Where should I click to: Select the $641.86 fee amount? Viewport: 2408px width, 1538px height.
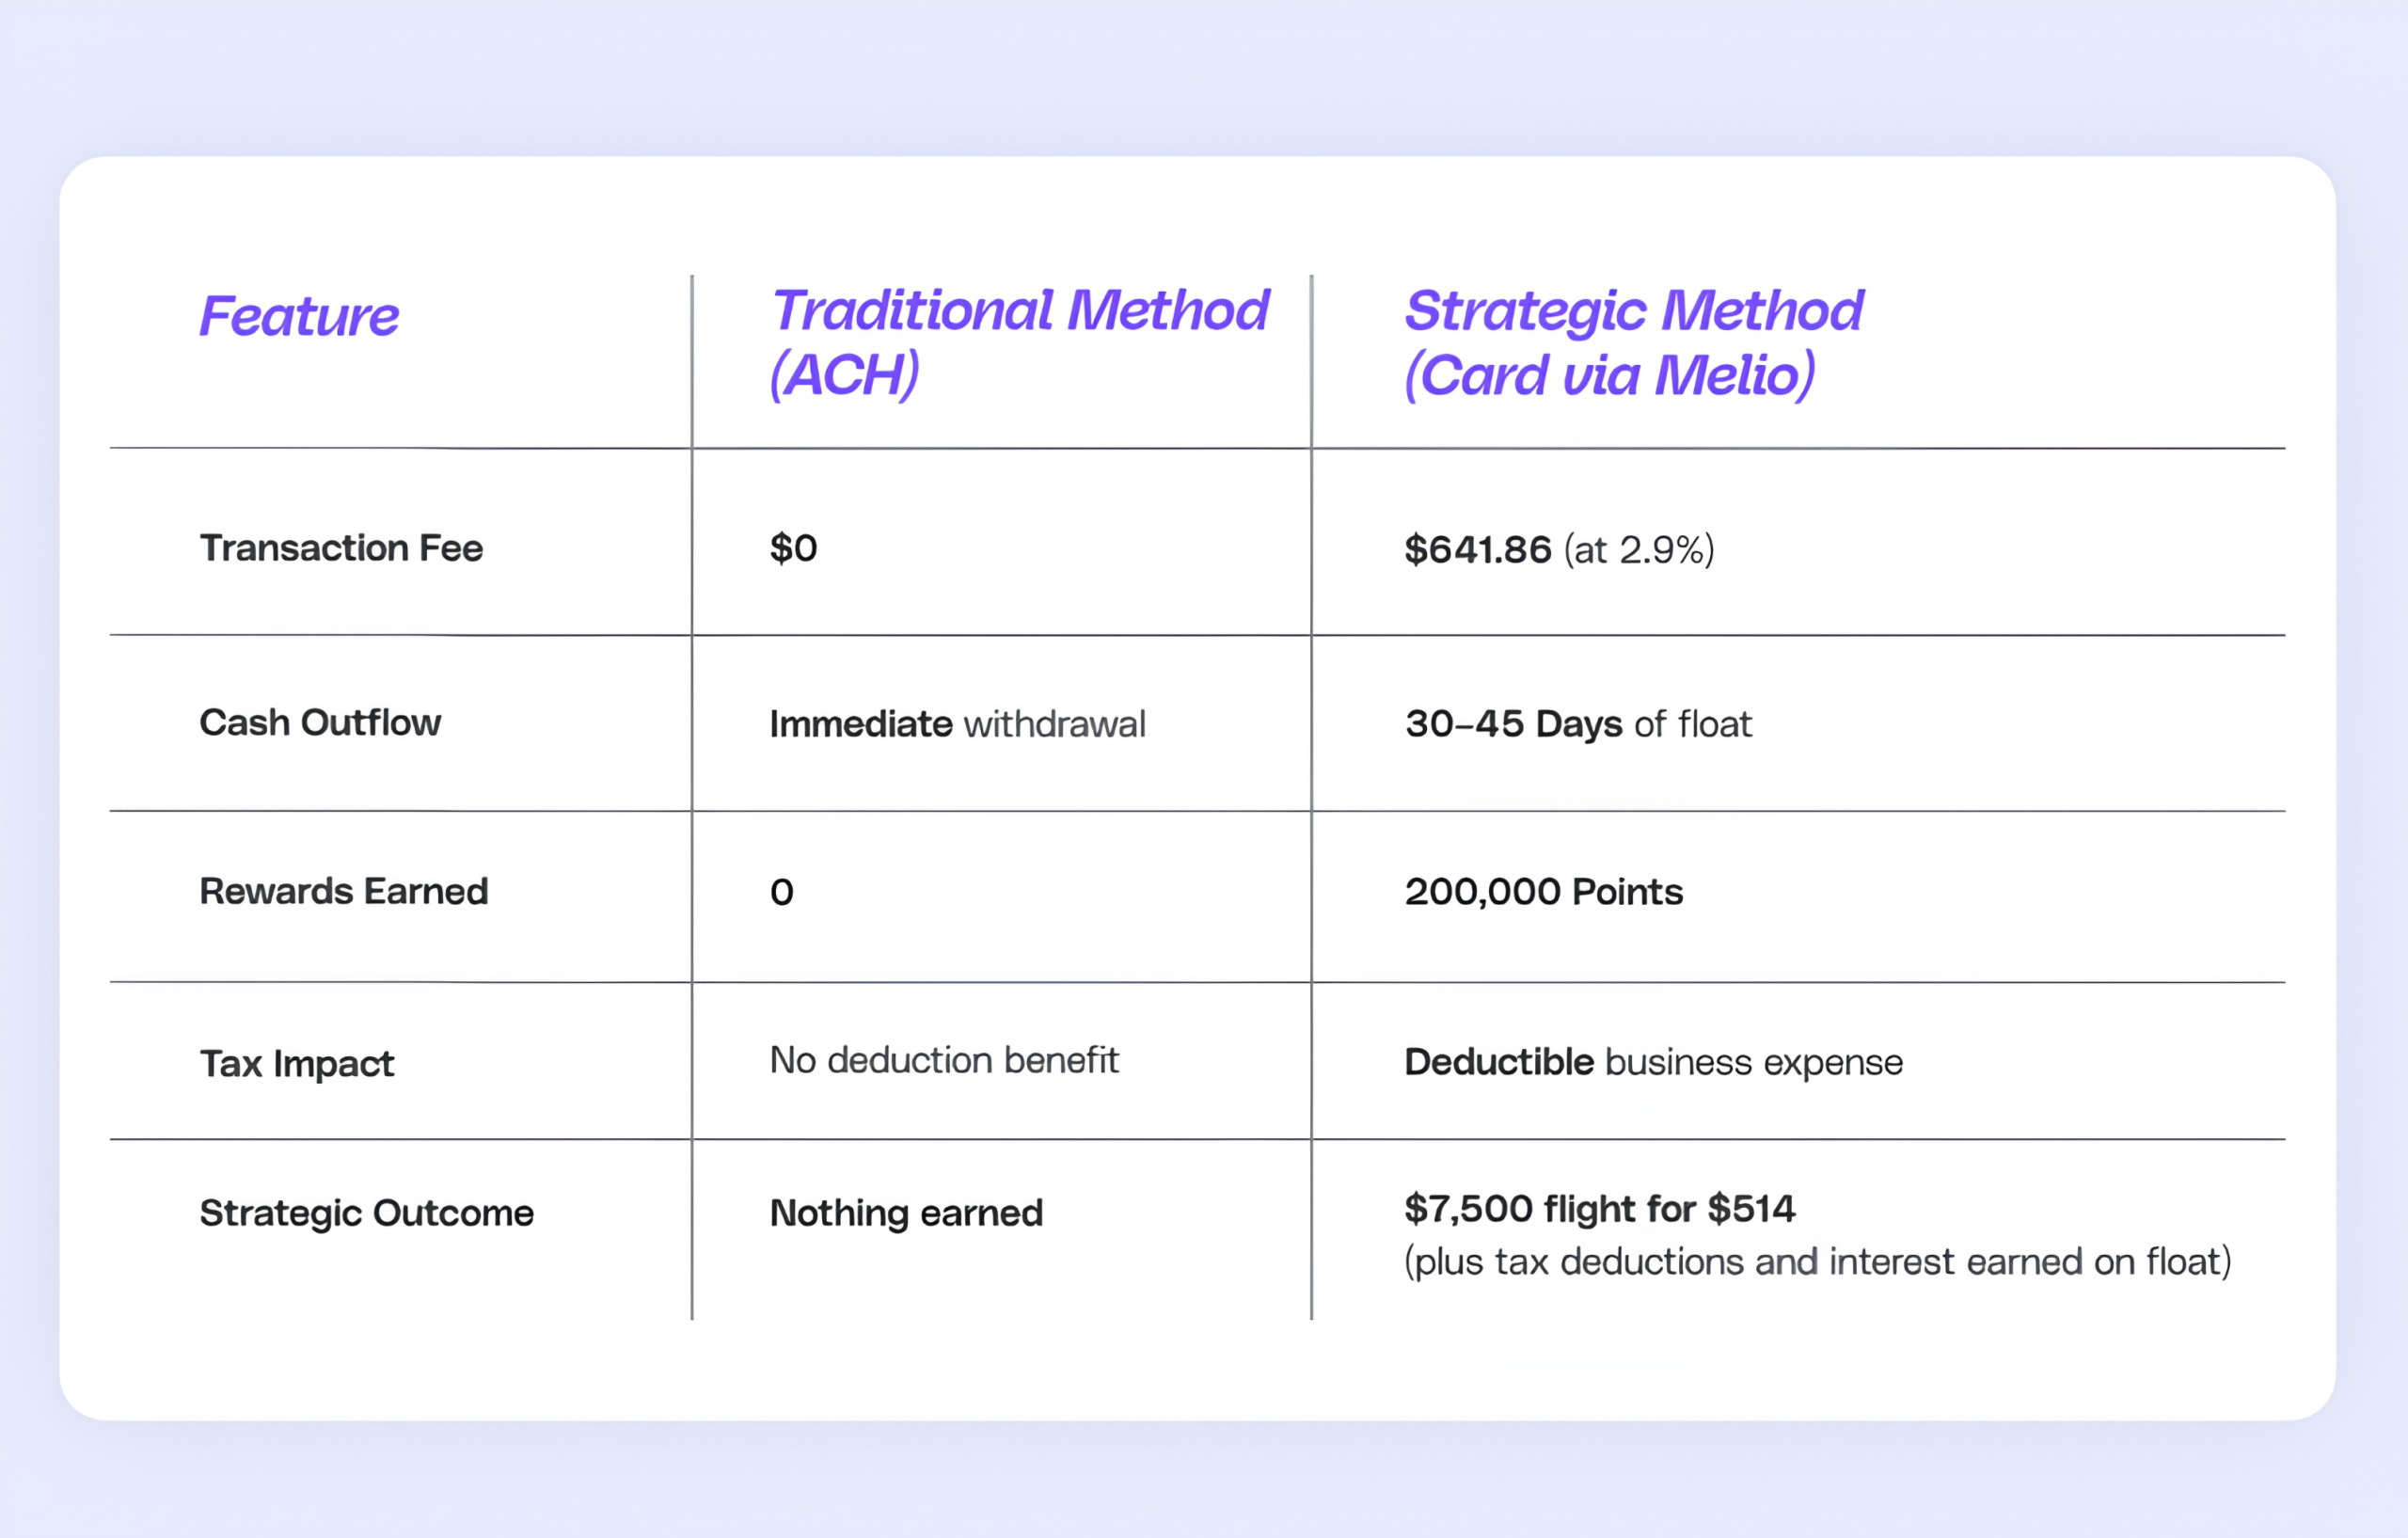coord(1477,550)
